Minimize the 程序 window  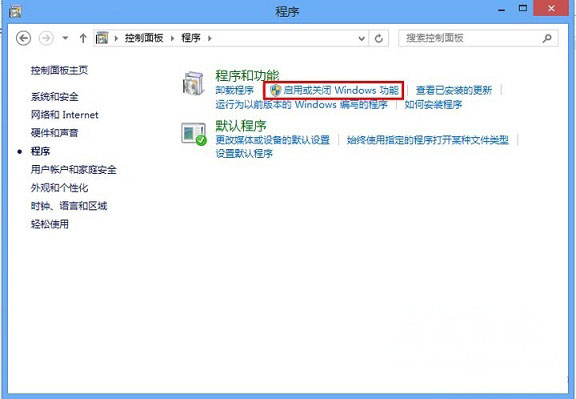click(x=502, y=10)
